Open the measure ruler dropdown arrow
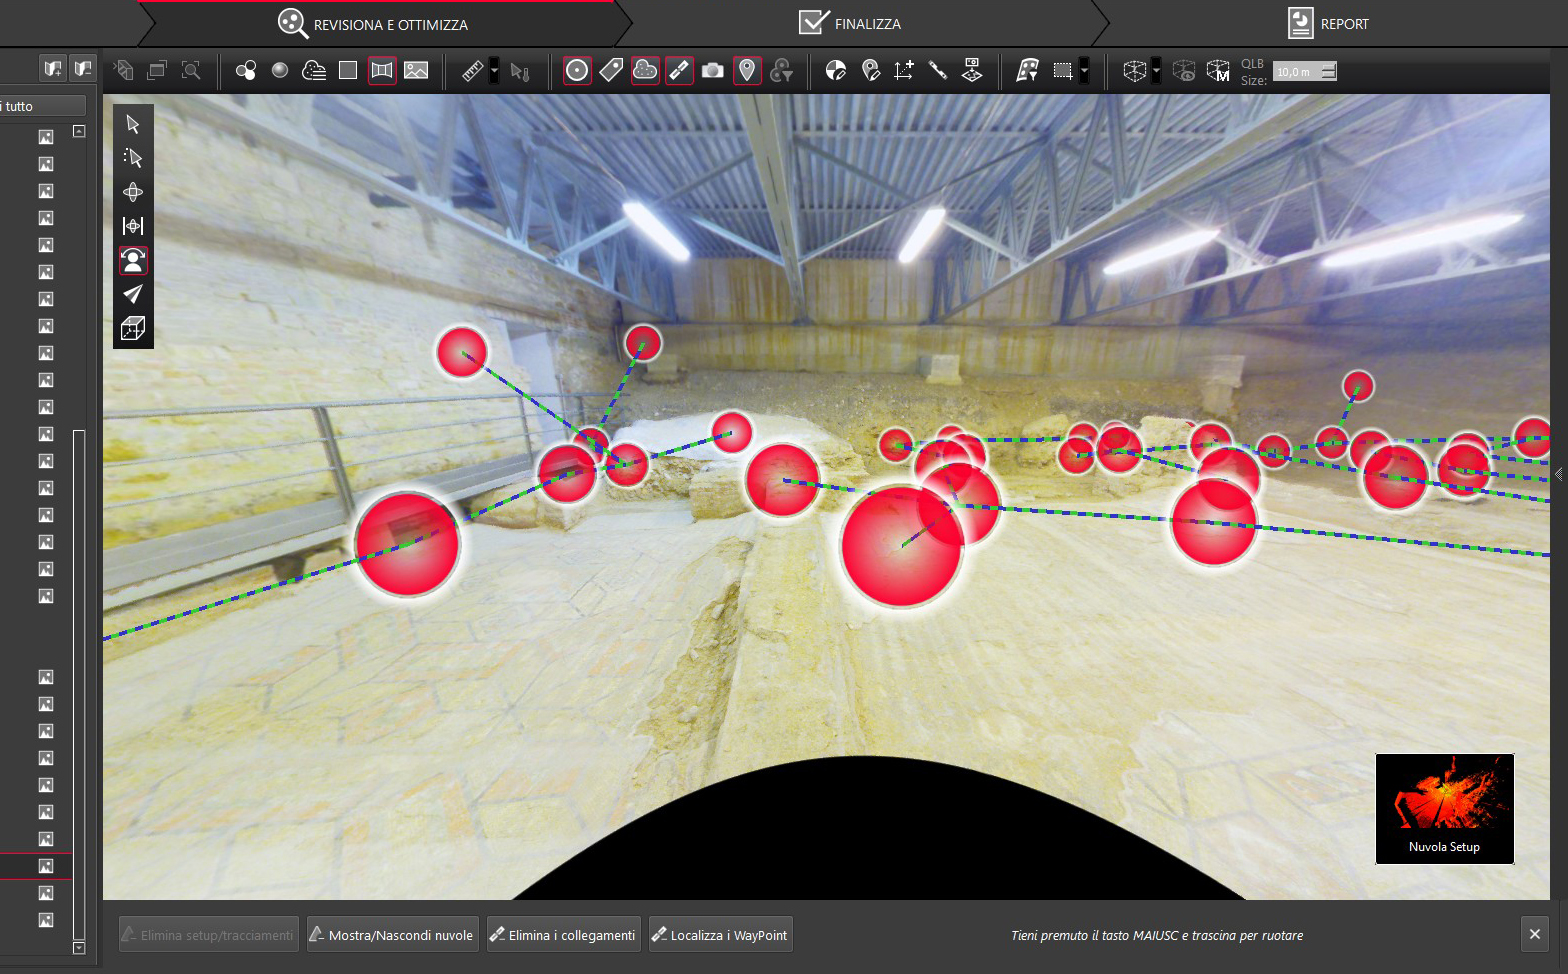 click(x=494, y=72)
